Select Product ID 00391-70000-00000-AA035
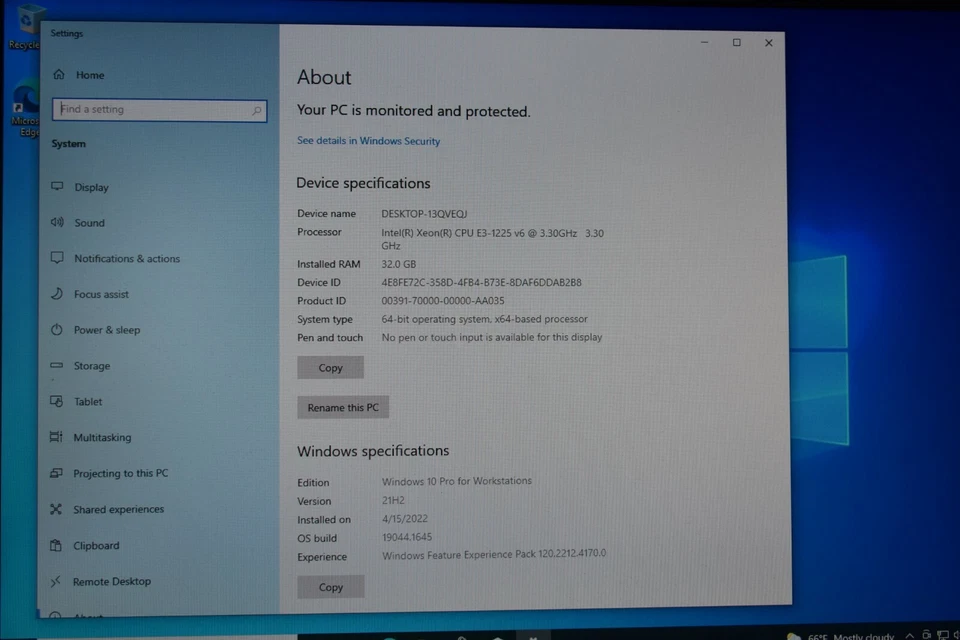 (443, 301)
